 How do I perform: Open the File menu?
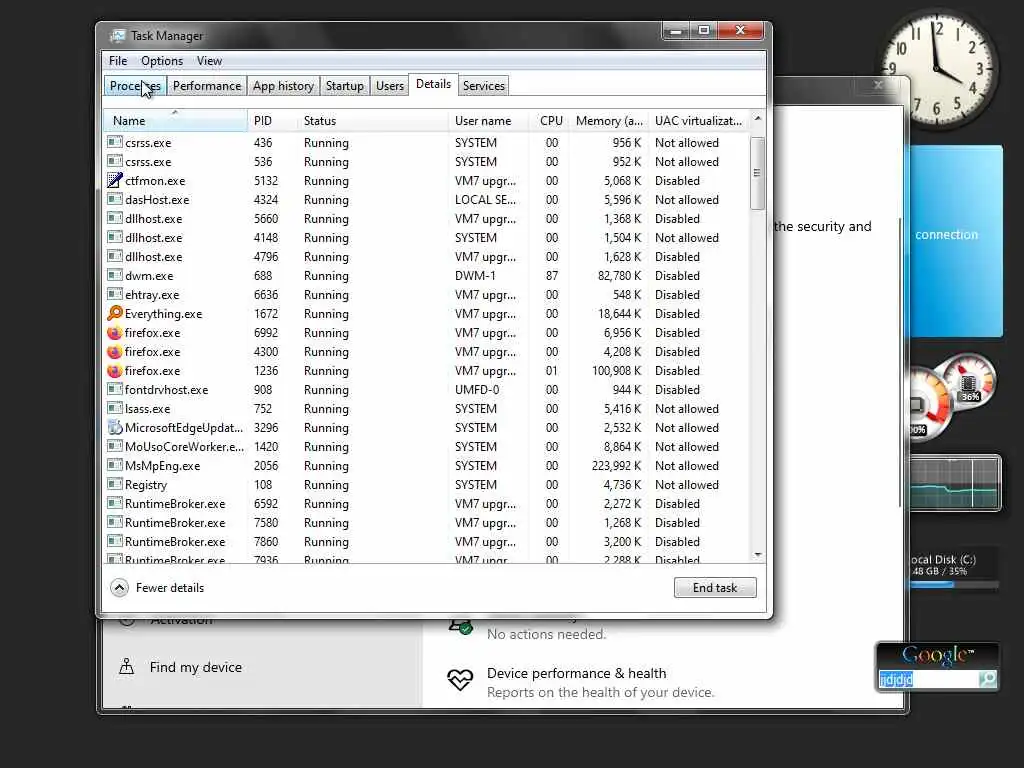118,61
